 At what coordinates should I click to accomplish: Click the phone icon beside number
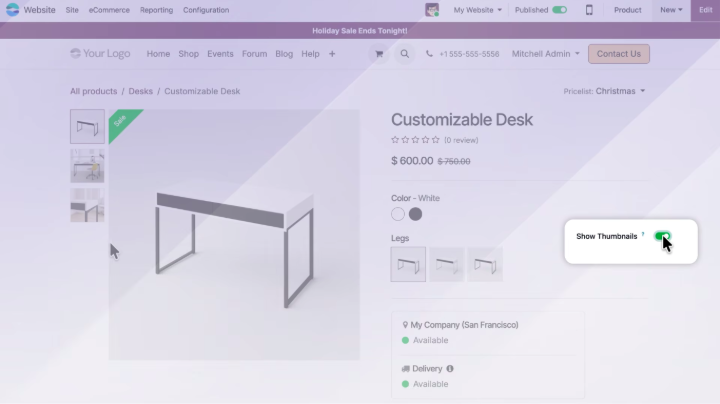(429, 54)
